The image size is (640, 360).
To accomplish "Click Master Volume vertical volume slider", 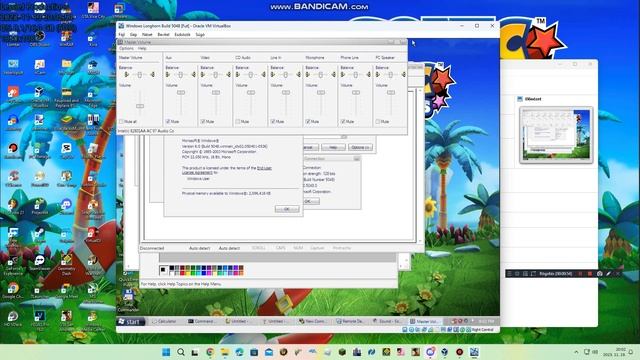I will [x=140, y=106].
